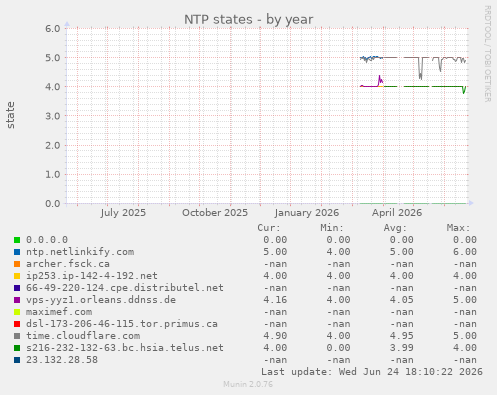Click the July 2025 axis label
The height and width of the screenshot is (395, 497).
click(x=123, y=213)
